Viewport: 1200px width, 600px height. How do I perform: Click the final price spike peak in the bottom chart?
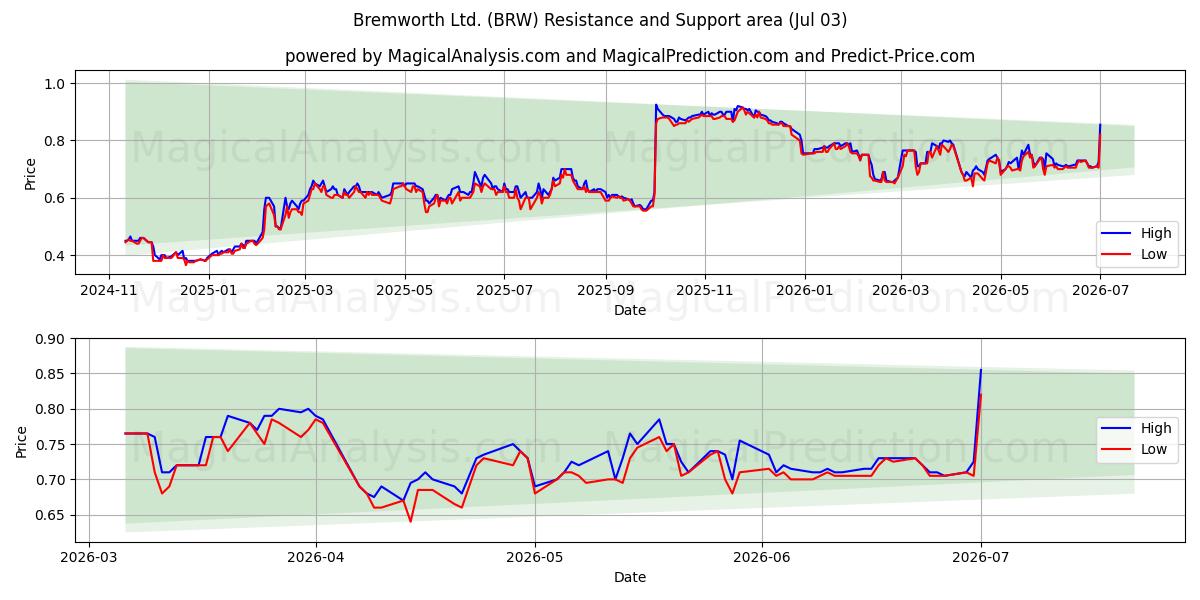[x=981, y=370]
